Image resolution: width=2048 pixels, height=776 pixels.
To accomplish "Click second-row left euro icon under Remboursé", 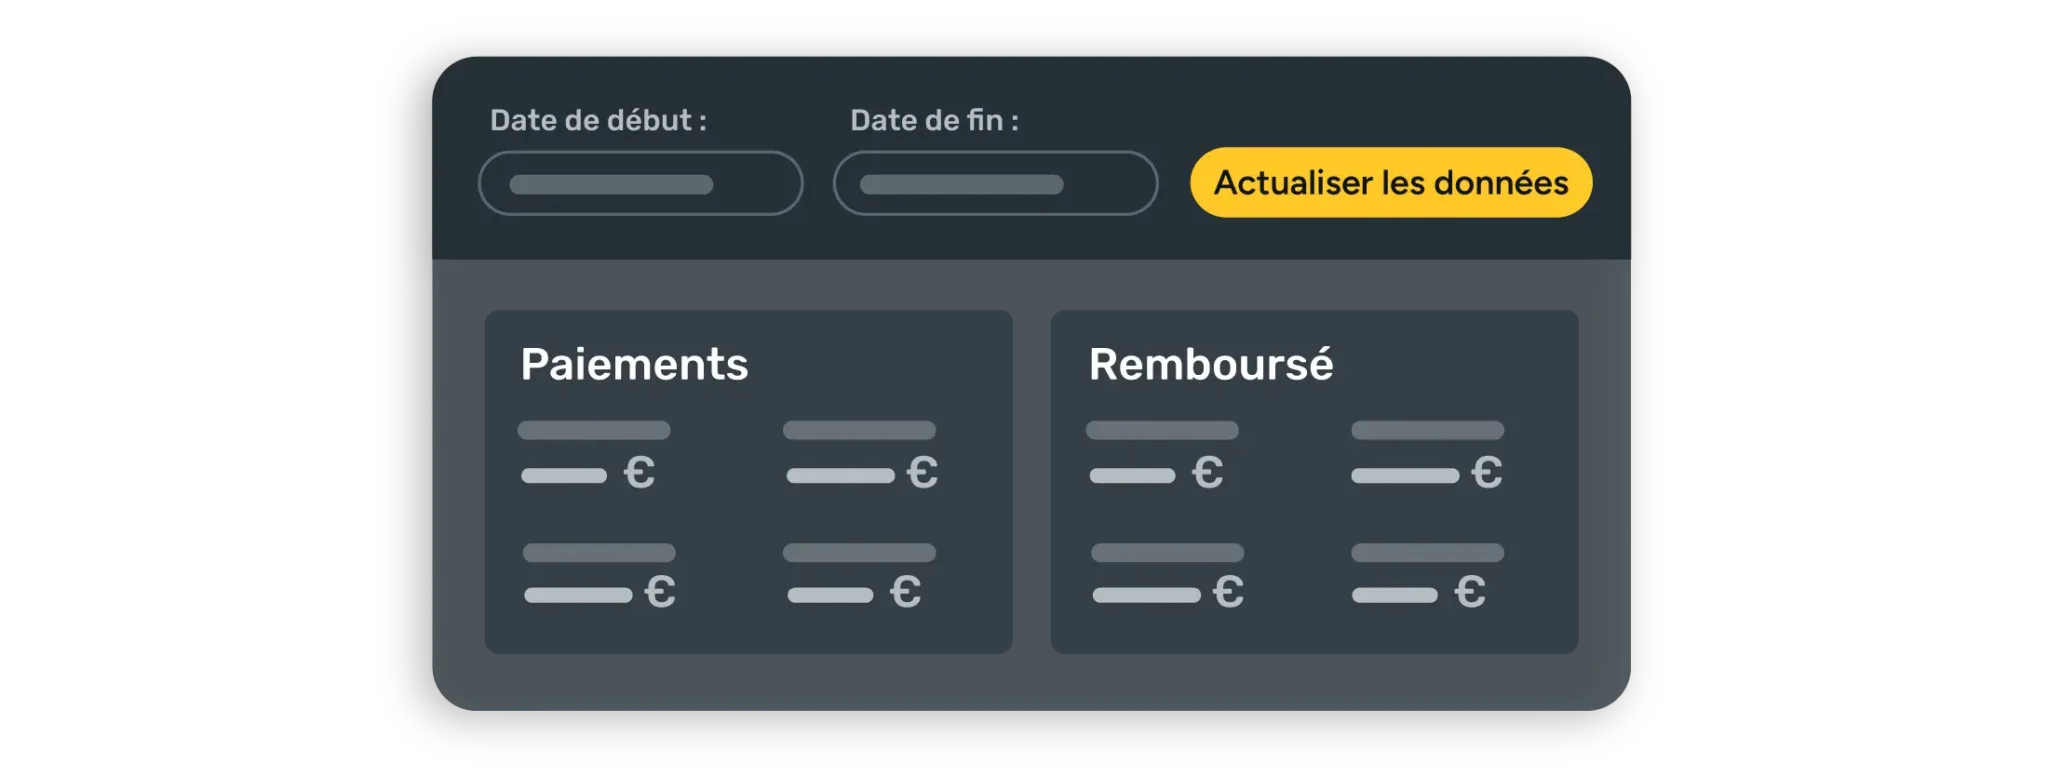I will click(1228, 592).
